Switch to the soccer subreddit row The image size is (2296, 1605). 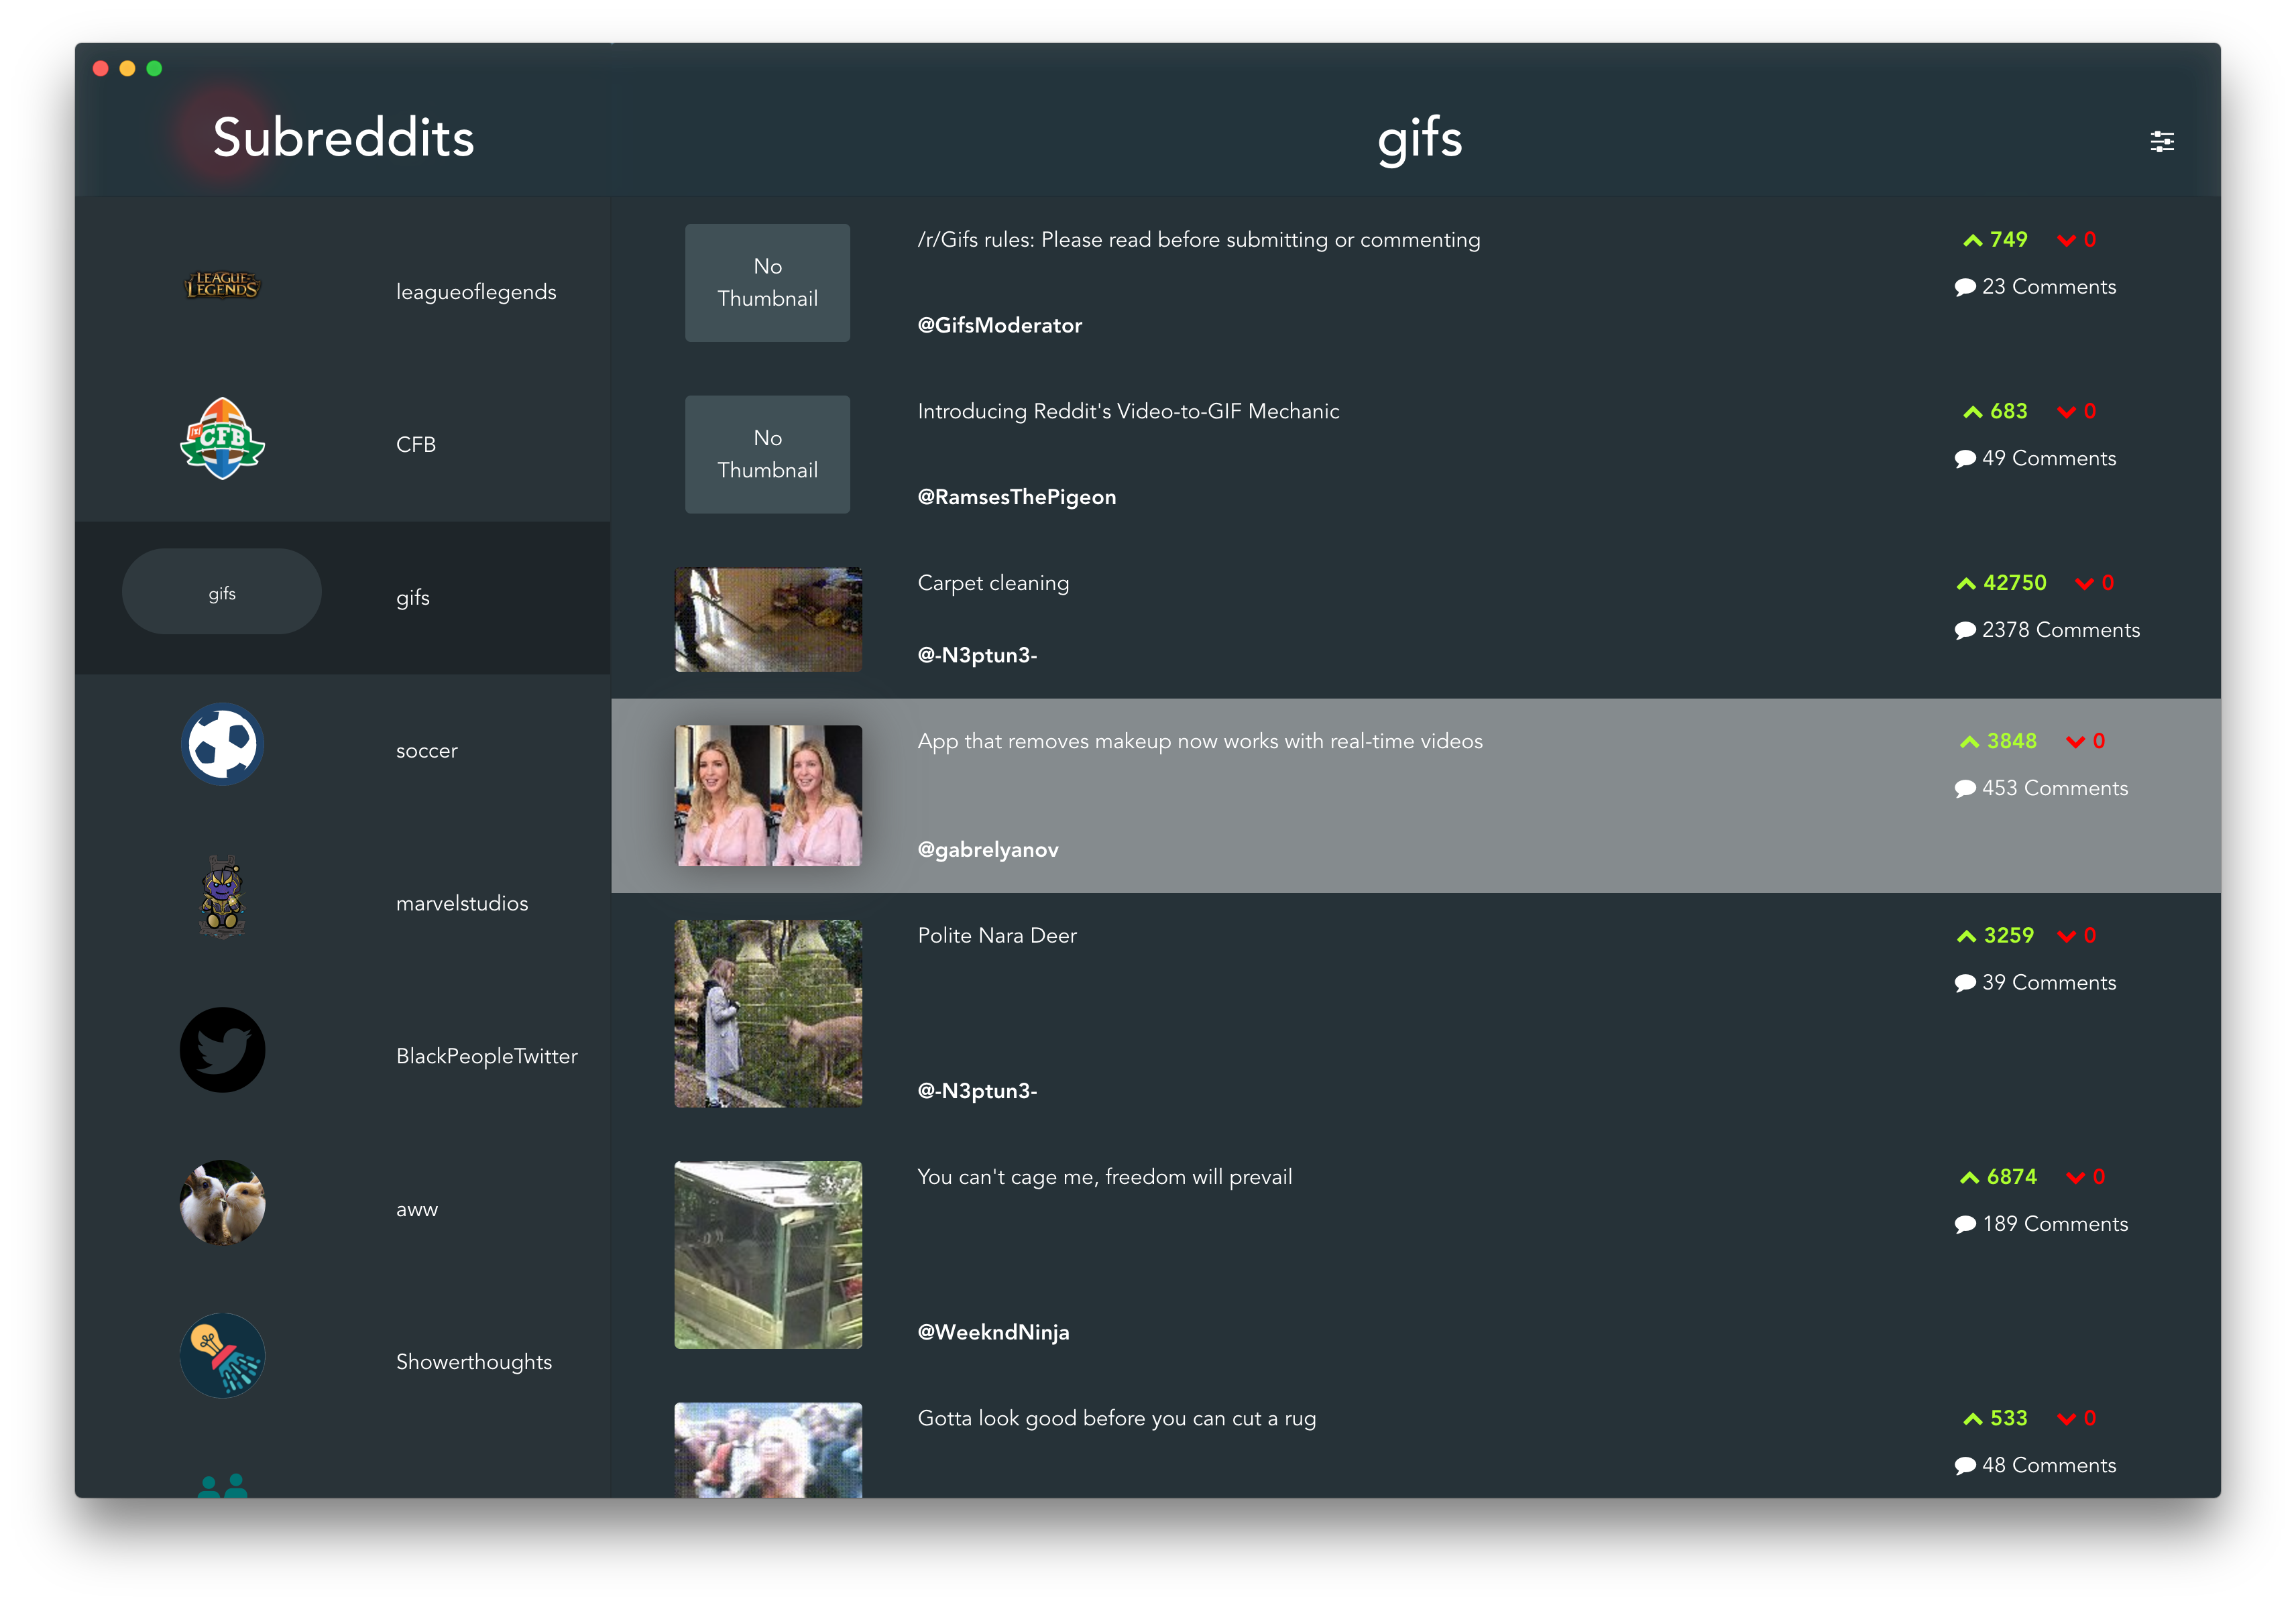click(x=426, y=750)
